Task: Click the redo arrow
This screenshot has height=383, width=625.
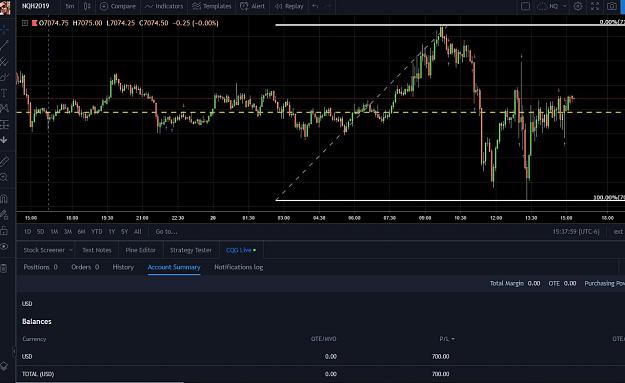Action: (x=328, y=6)
